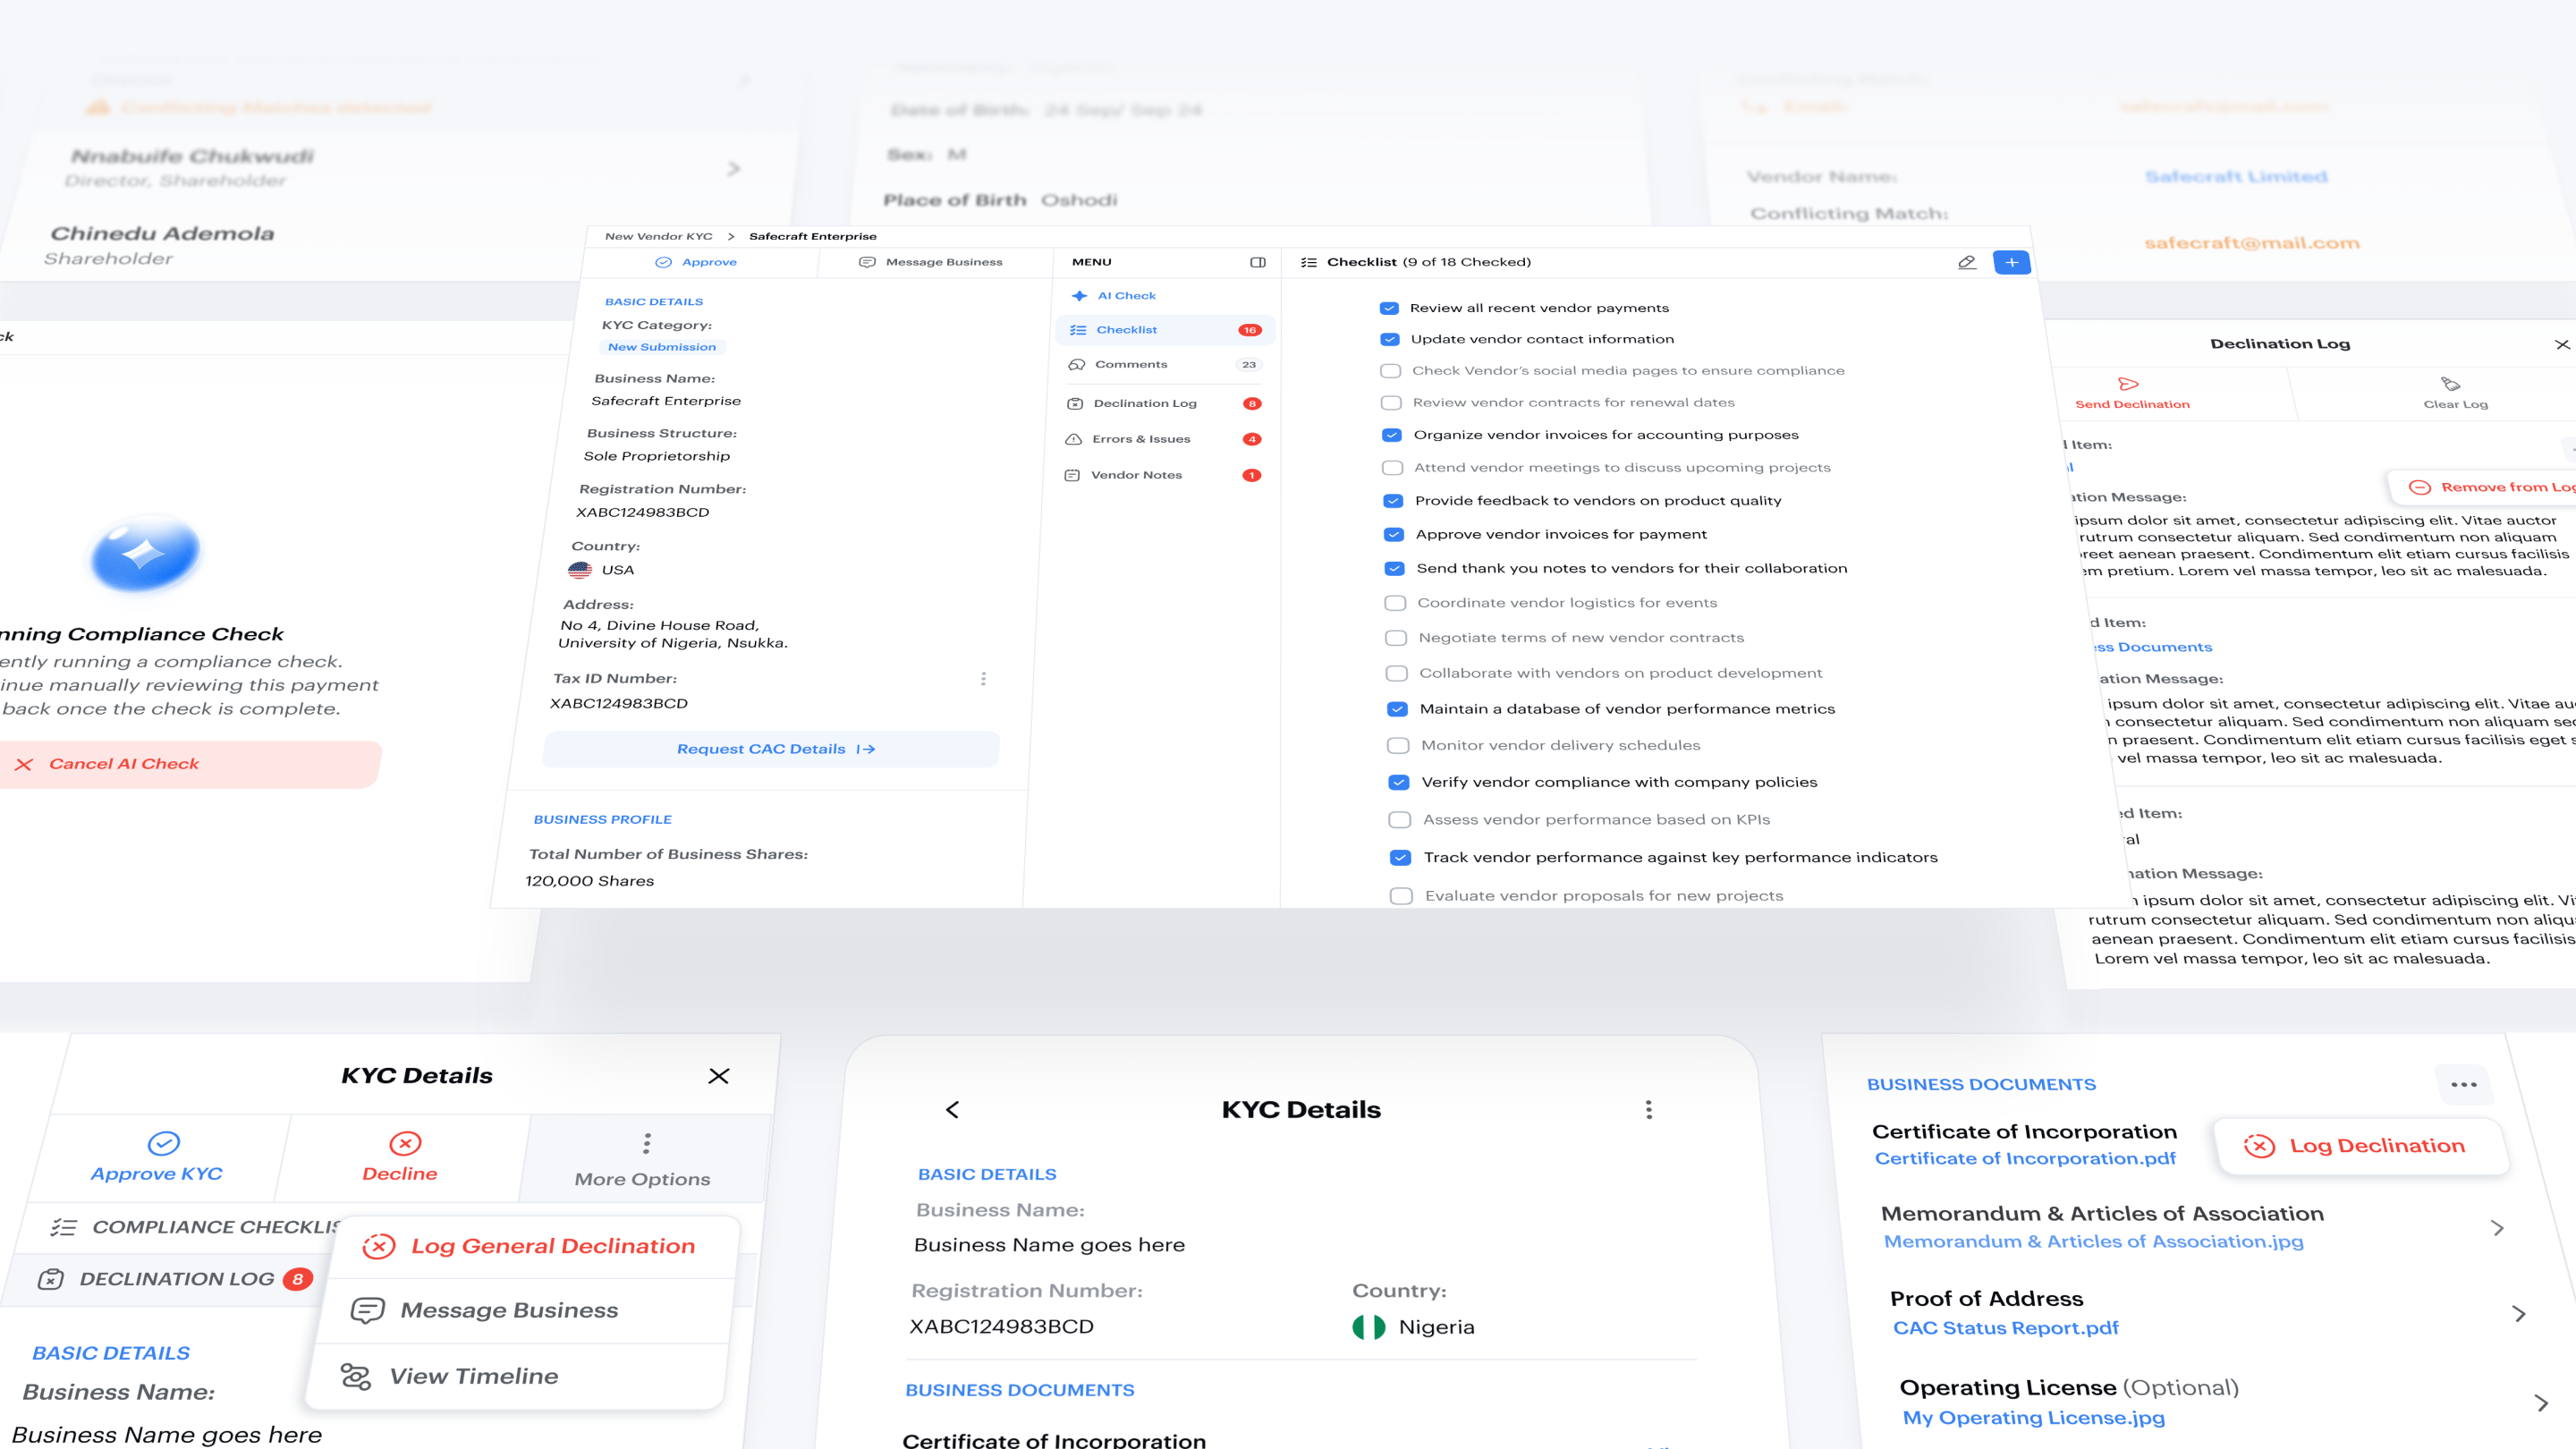Click the red 8 badge beside DECLINATION LOG

[x=298, y=1279]
